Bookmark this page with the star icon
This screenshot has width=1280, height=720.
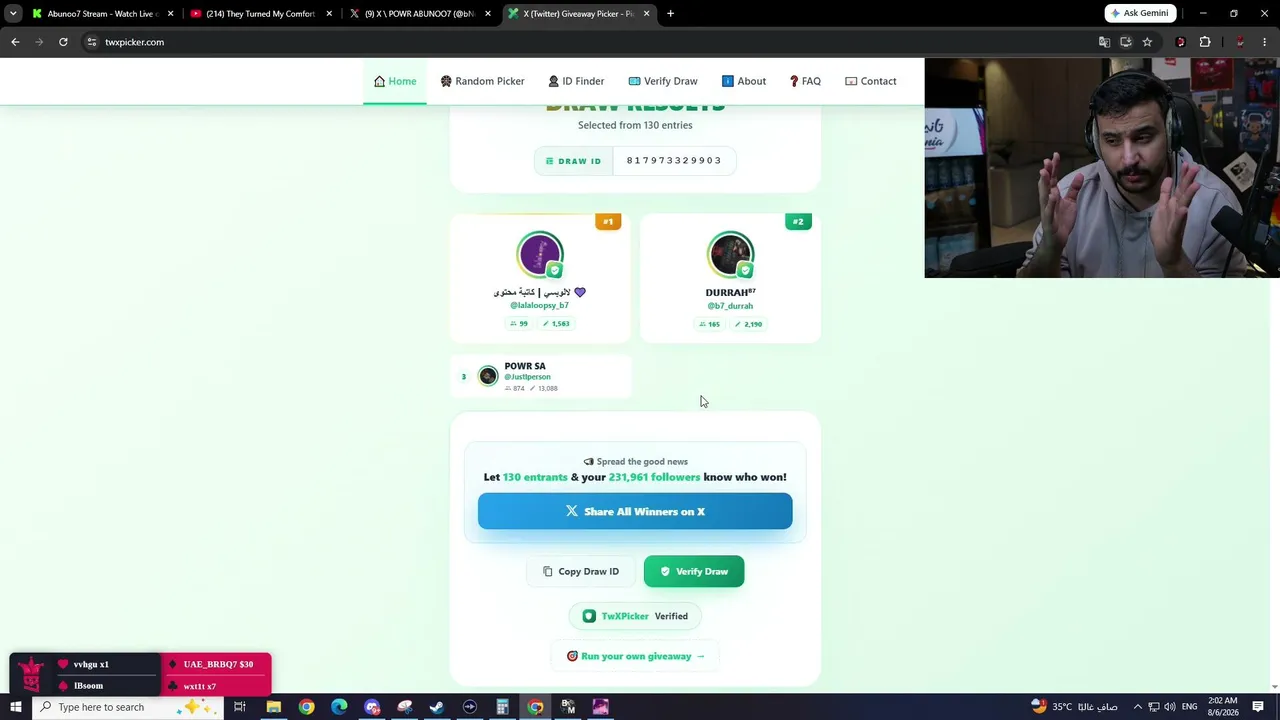[1147, 42]
